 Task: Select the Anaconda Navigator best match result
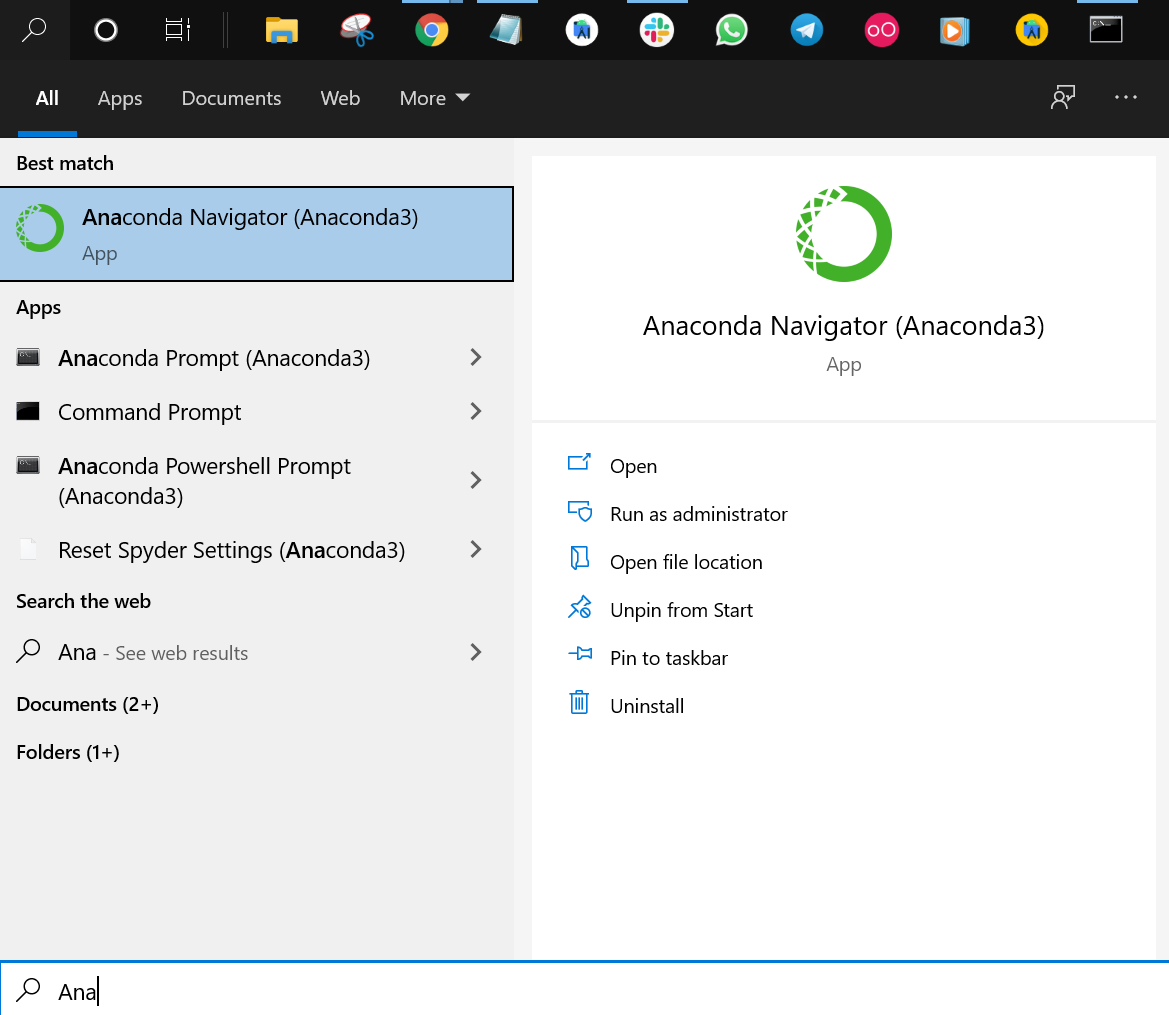256,234
